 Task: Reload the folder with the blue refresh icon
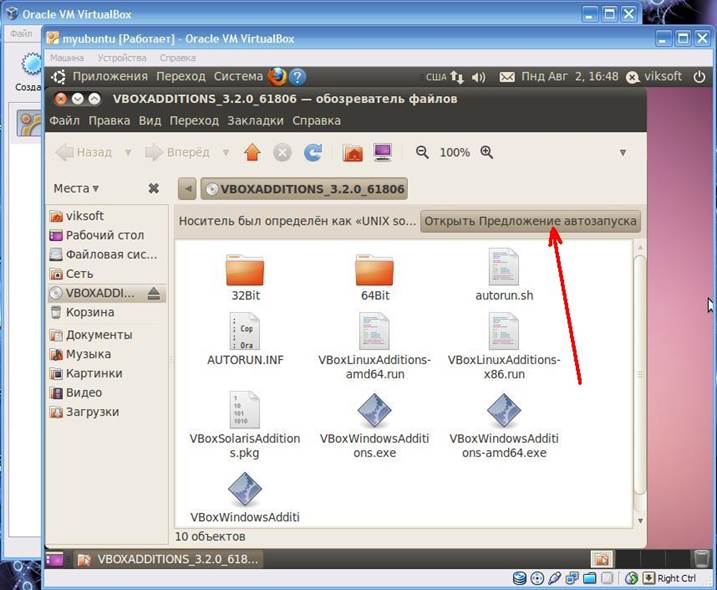(313, 152)
